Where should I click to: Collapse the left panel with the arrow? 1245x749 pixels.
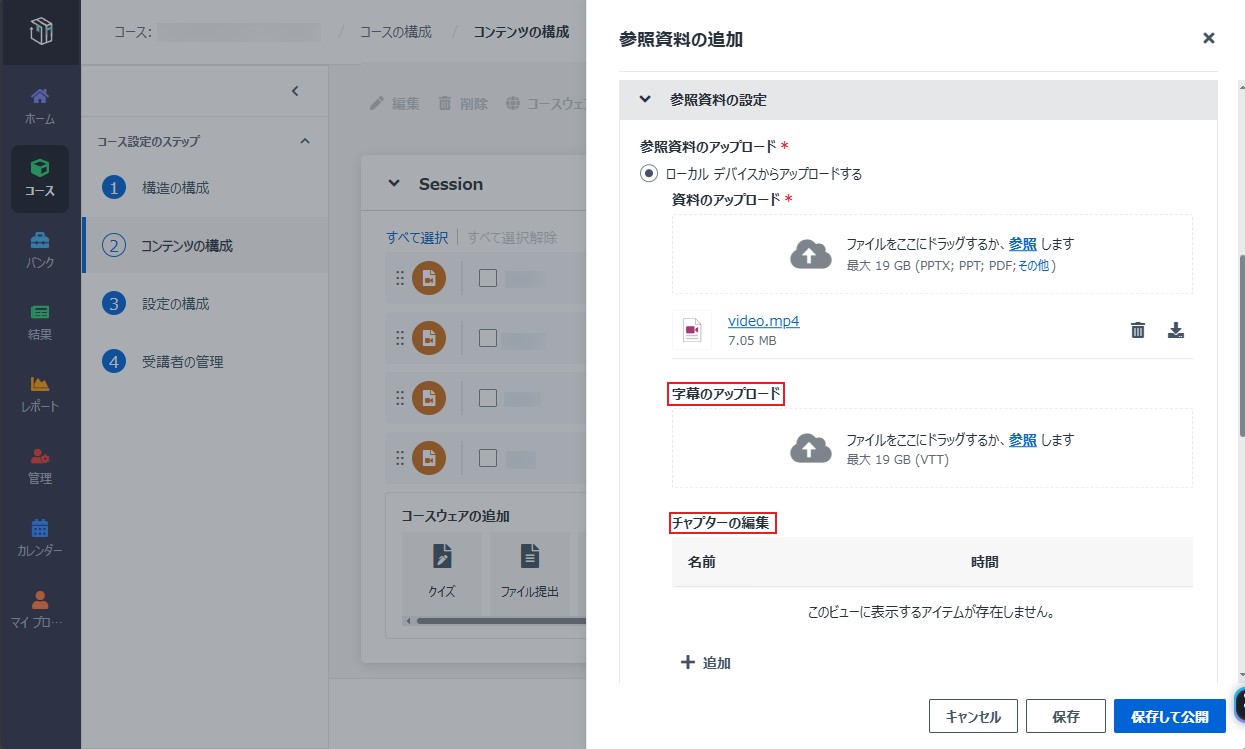click(x=294, y=90)
